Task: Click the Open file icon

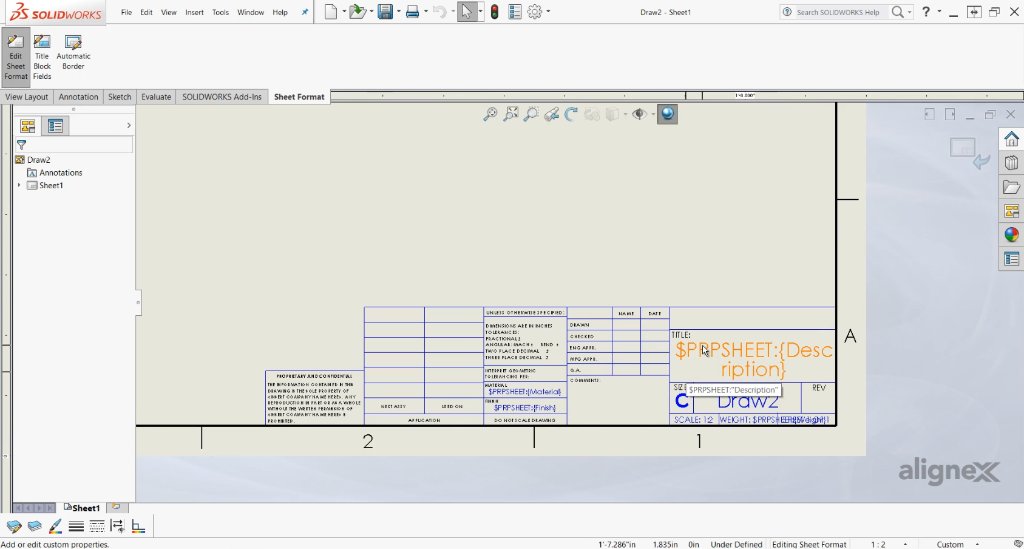Action: point(357,12)
